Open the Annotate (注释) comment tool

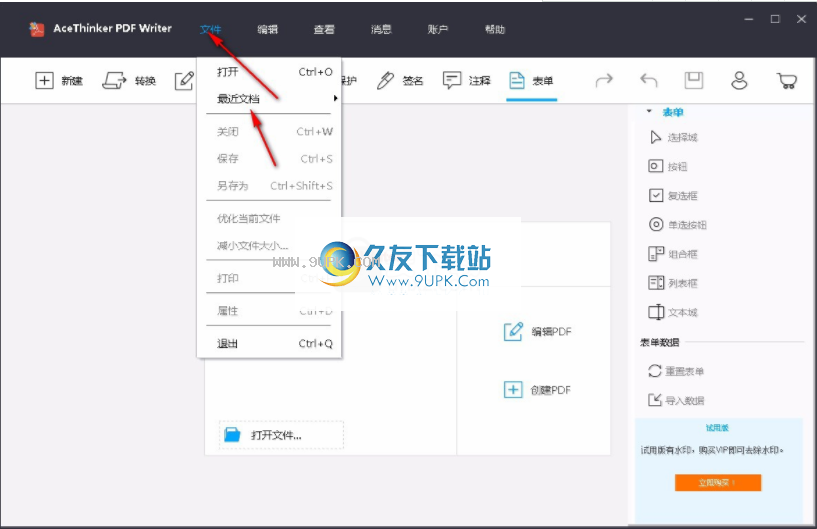[x=466, y=81]
